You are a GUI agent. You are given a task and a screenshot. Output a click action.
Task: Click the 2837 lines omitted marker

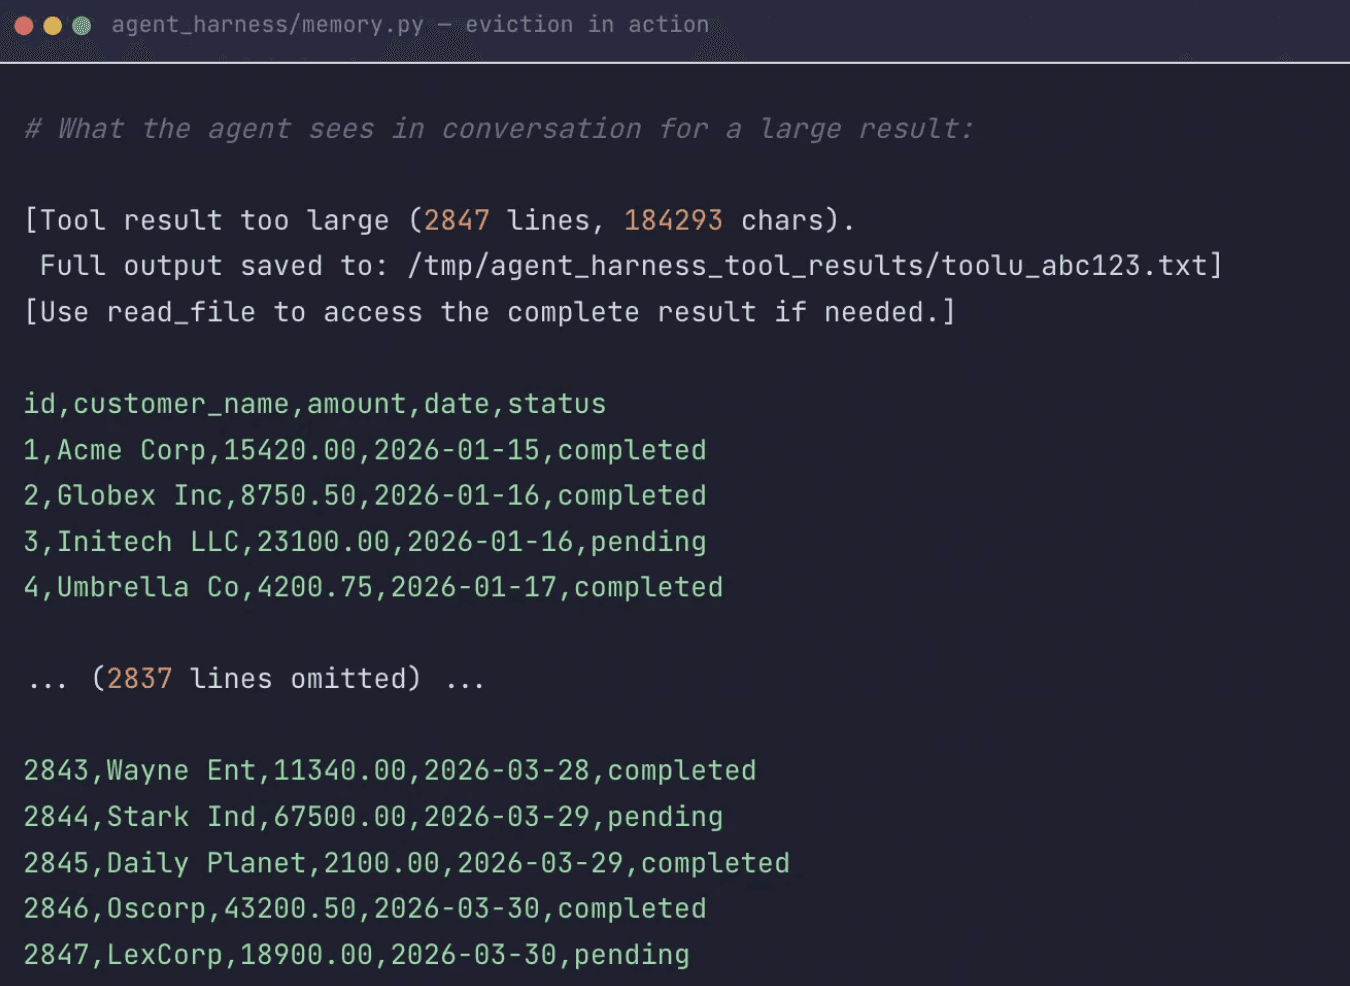click(x=255, y=678)
